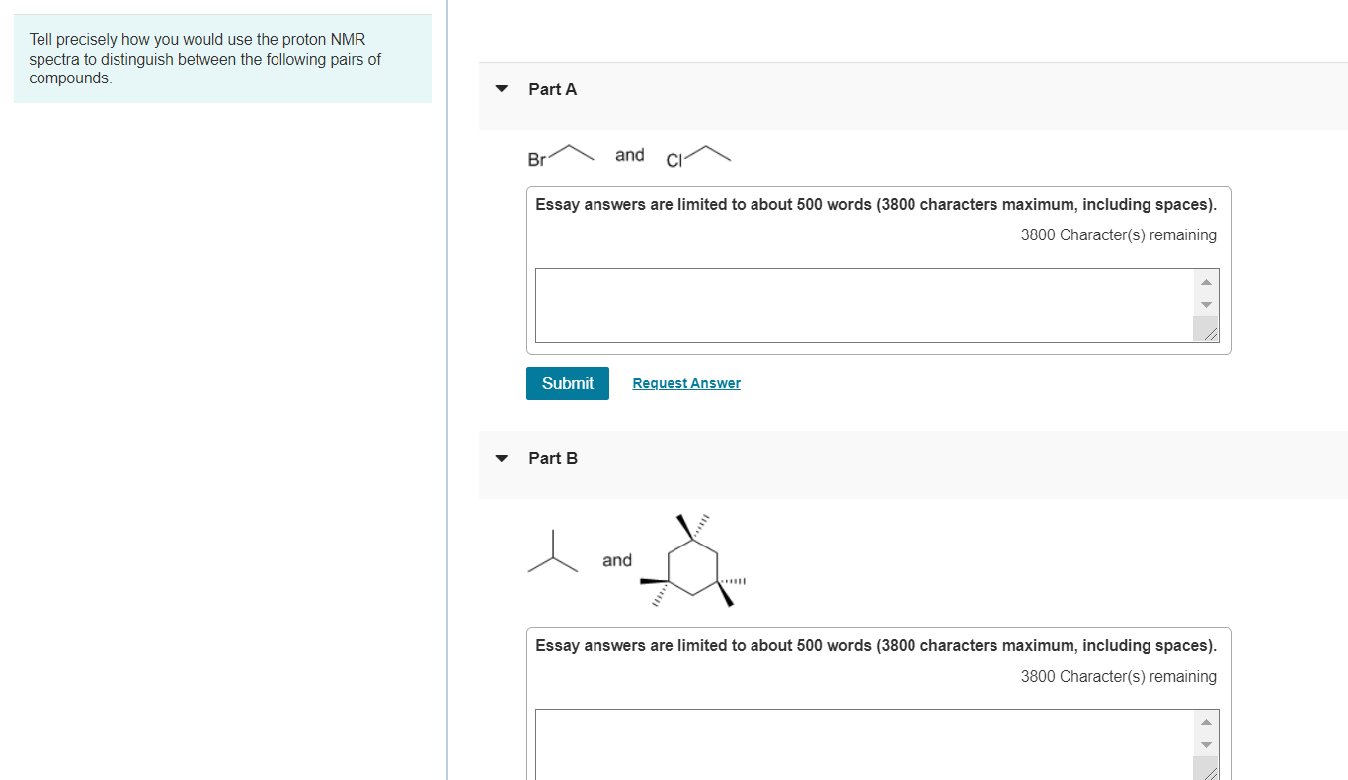Click the Part A disclosure triangle
Screen dimensions: 1348x780
[x=501, y=88]
